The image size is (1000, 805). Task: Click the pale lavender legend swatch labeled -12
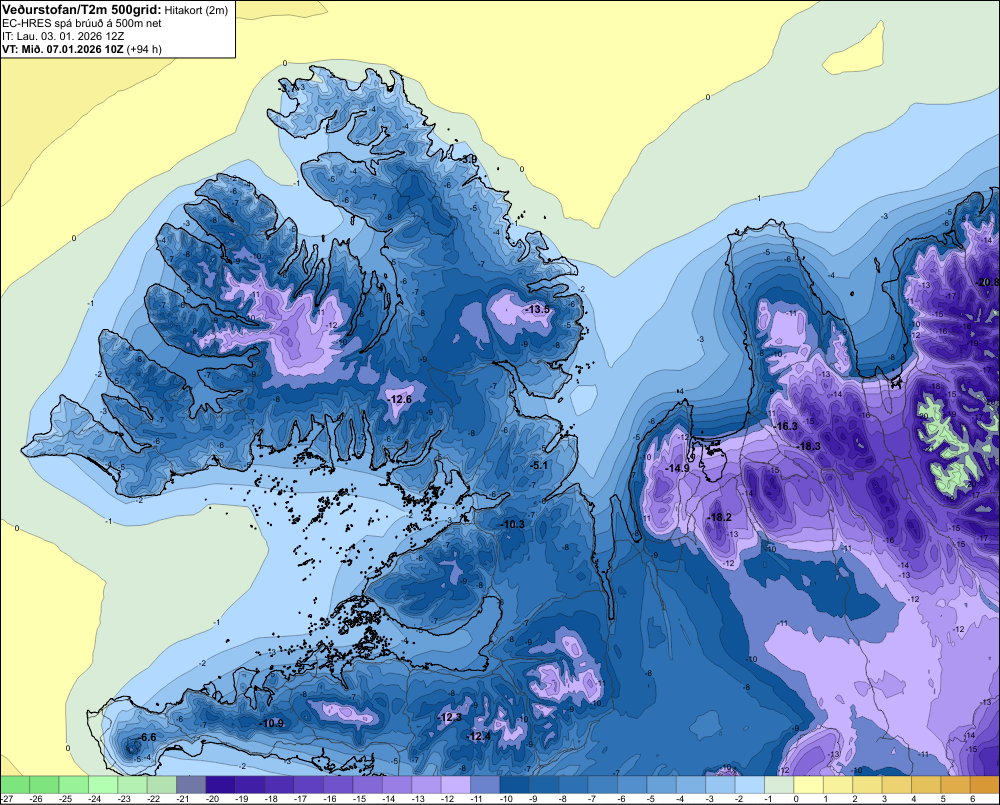[455, 785]
